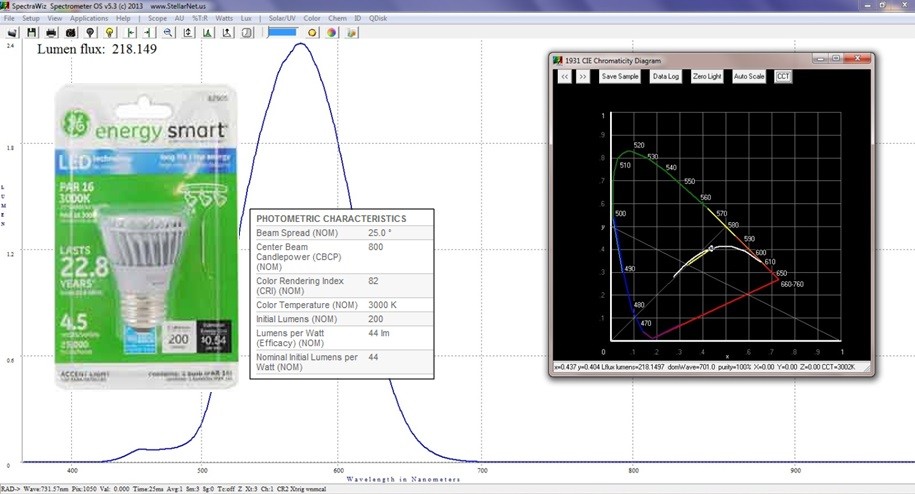This screenshot has height=494, width=915.
Task: Select AU mode in menu bar
Action: [180, 18]
